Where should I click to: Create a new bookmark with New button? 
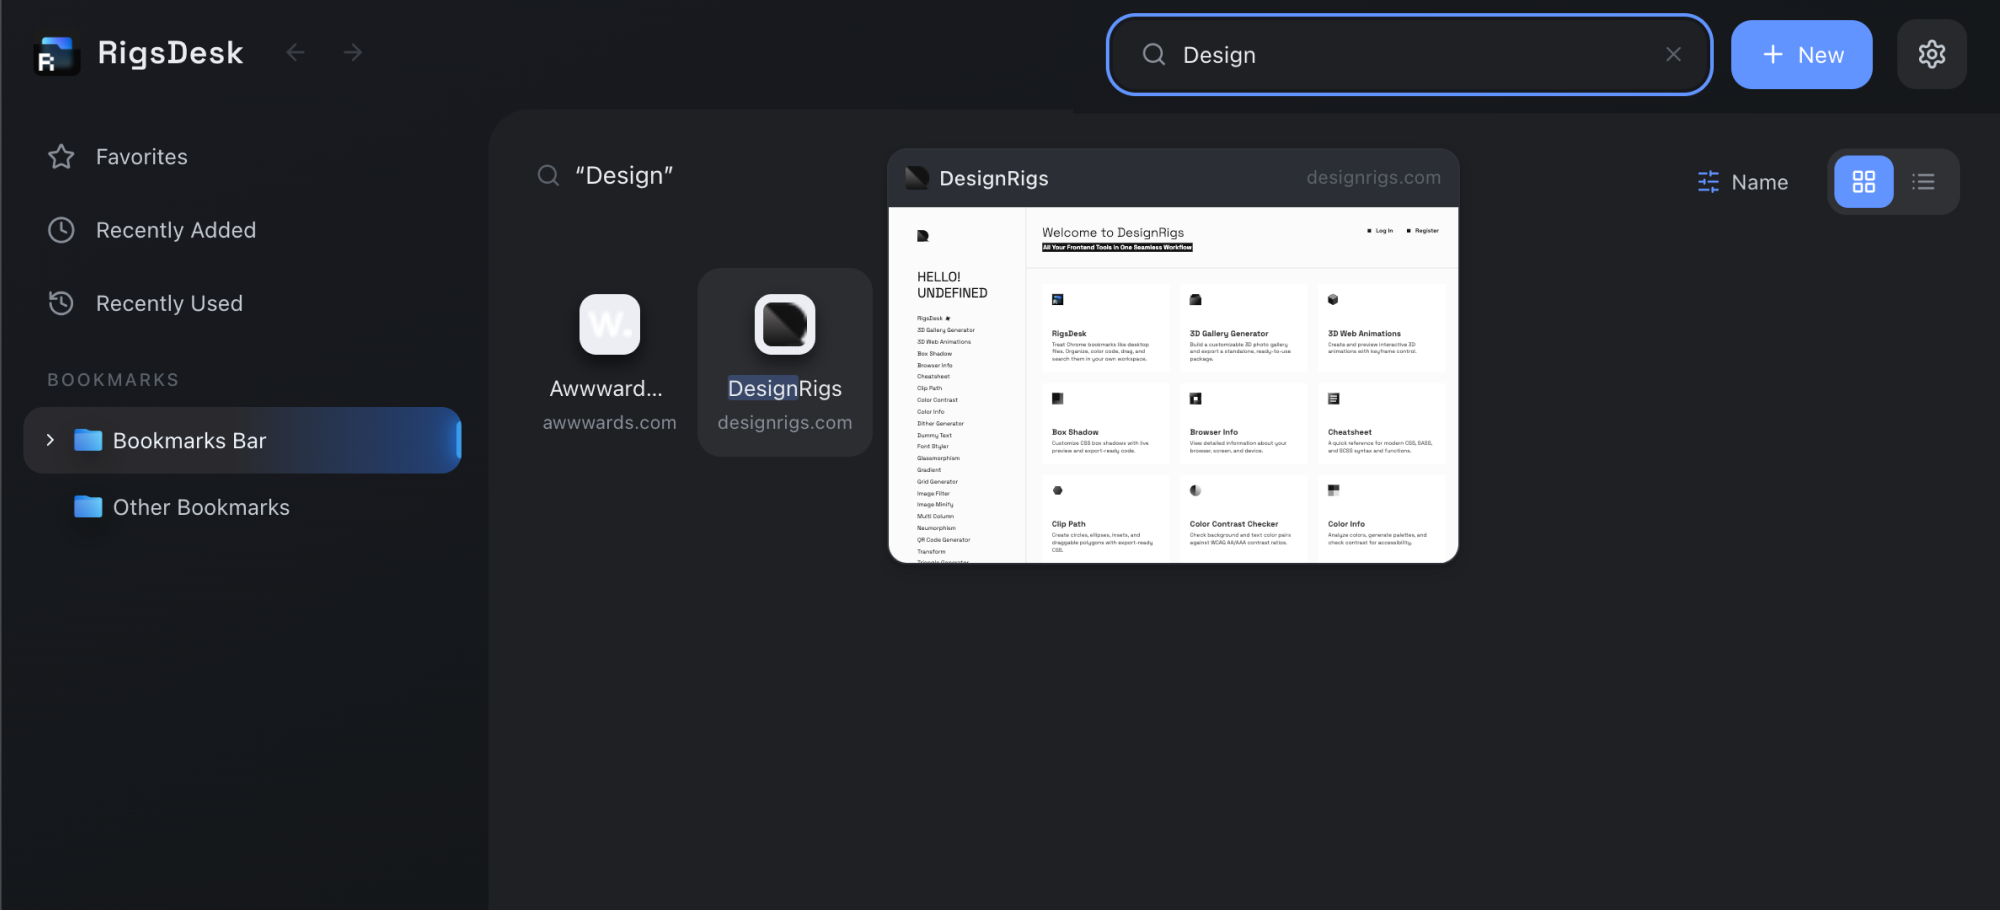(1801, 54)
